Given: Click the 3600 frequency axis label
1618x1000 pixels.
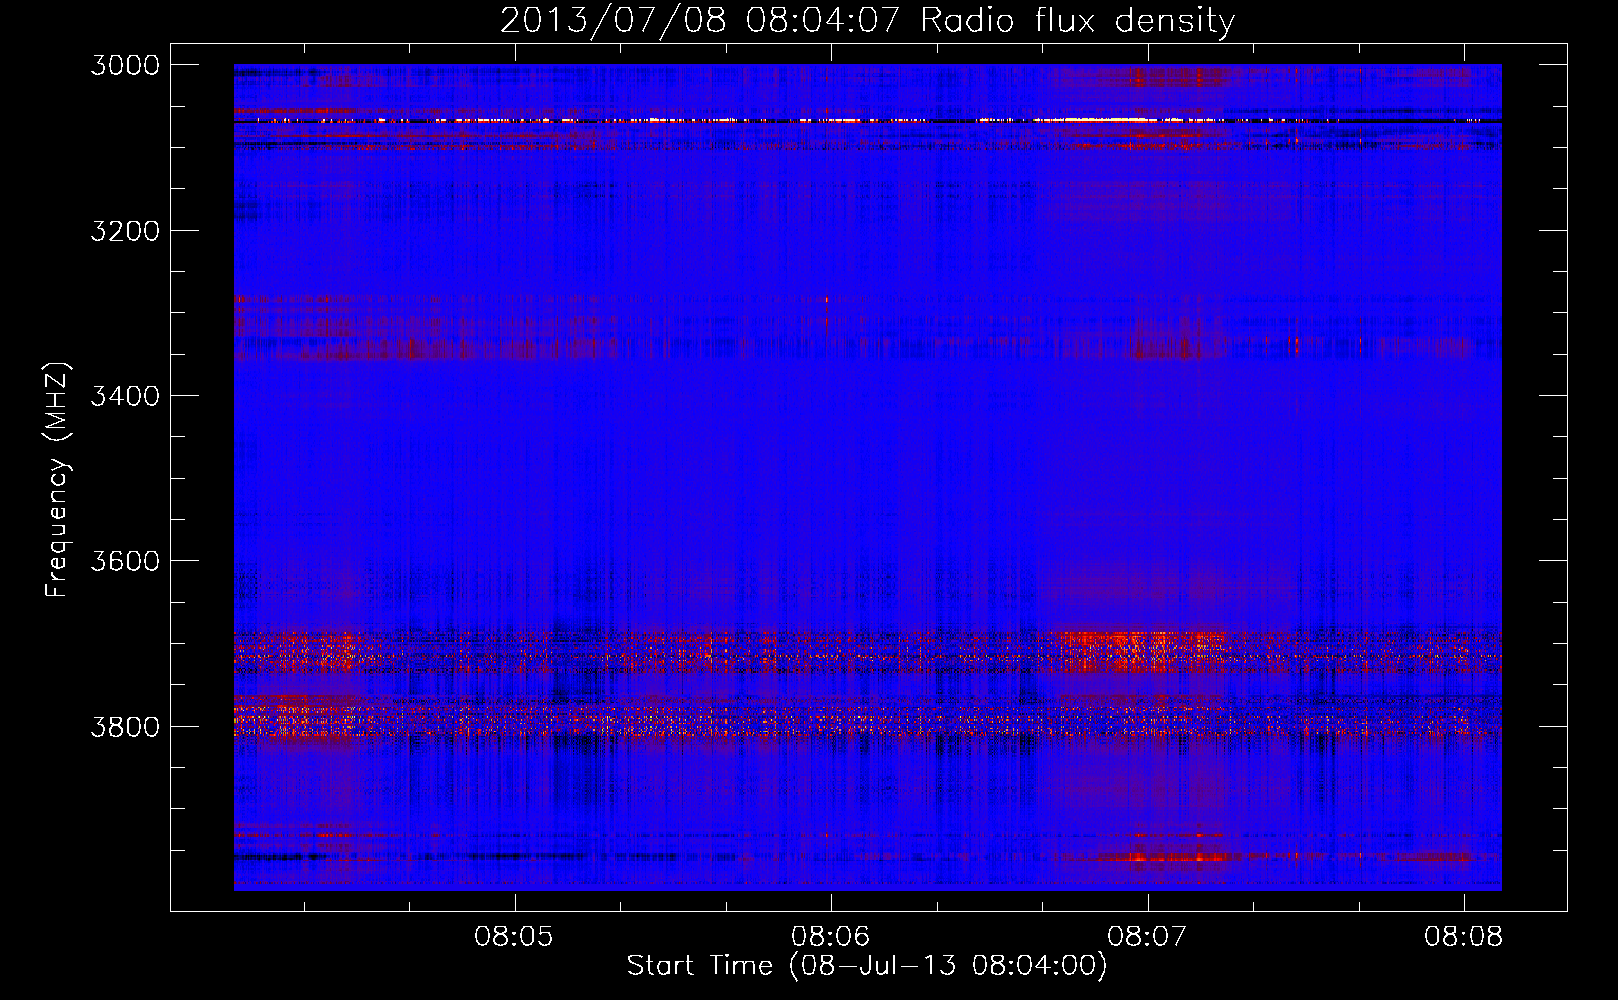Looking at the screenshot, I should pos(125,561).
